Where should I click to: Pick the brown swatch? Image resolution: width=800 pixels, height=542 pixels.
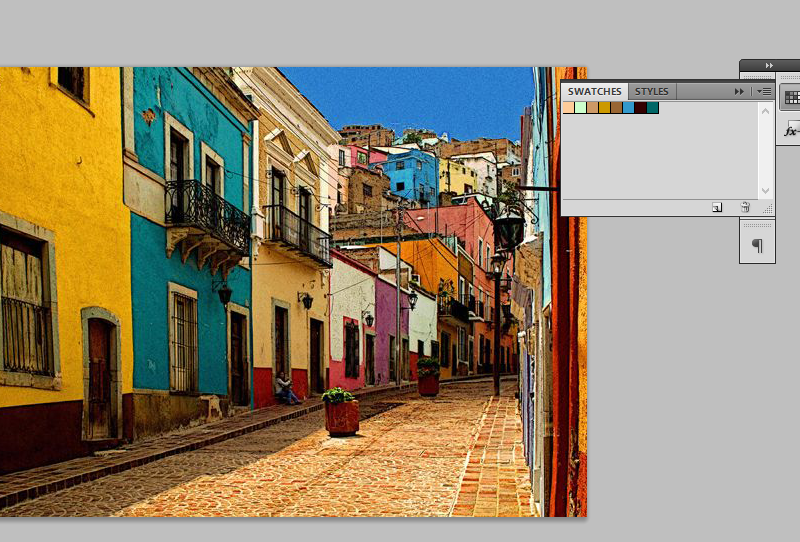pos(616,108)
